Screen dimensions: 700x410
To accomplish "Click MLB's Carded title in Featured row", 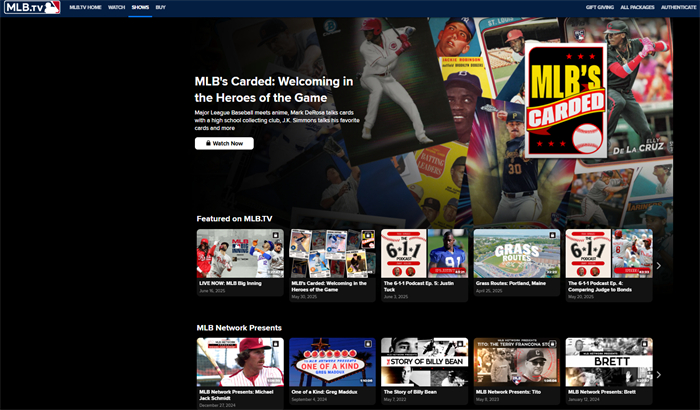I will point(329,286).
